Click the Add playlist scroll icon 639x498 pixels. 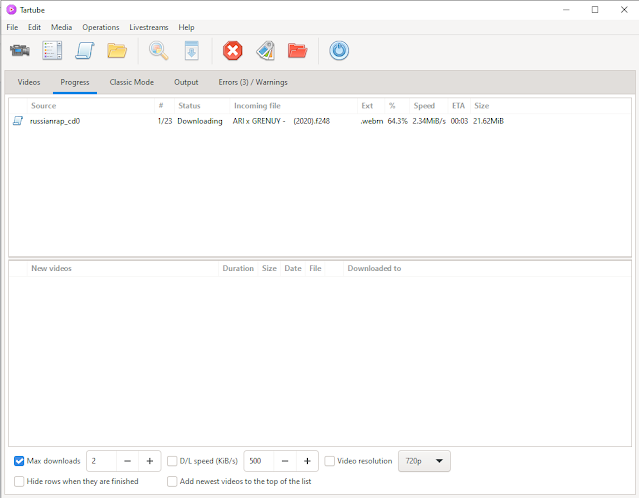pos(85,51)
